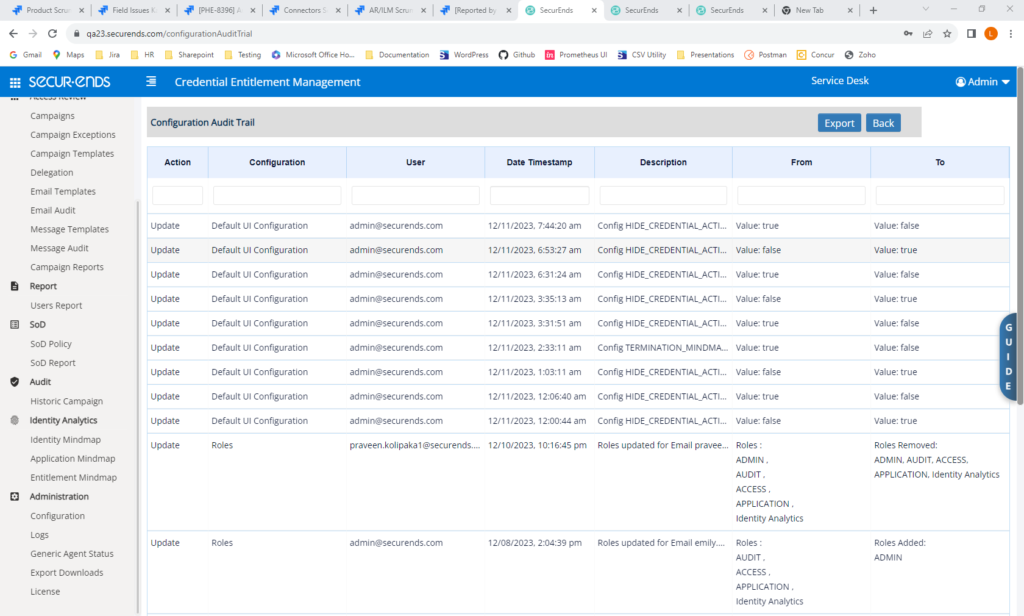Click the Identity Analytics icon in sidebar
The width and height of the screenshot is (1024, 616).
coord(14,420)
